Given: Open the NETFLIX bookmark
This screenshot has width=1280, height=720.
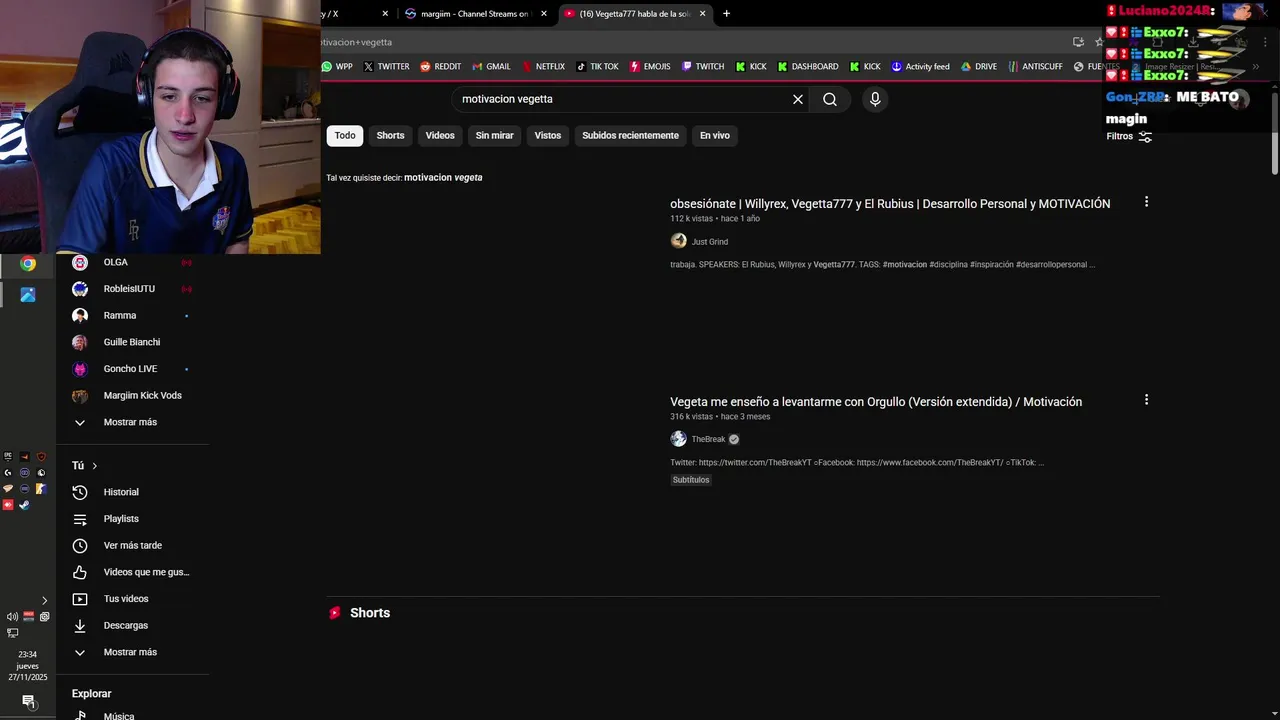Looking at the screenshot, I should coord(543,66).
